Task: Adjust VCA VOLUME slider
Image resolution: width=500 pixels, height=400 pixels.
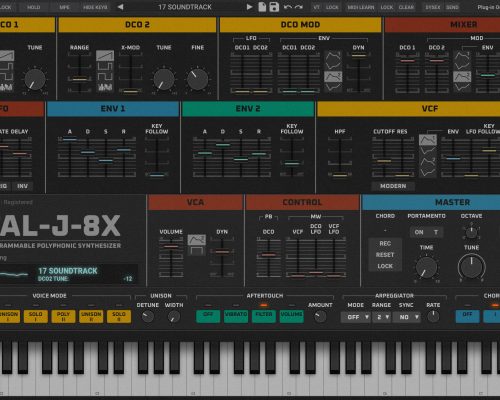Action: tap(171, 247)
